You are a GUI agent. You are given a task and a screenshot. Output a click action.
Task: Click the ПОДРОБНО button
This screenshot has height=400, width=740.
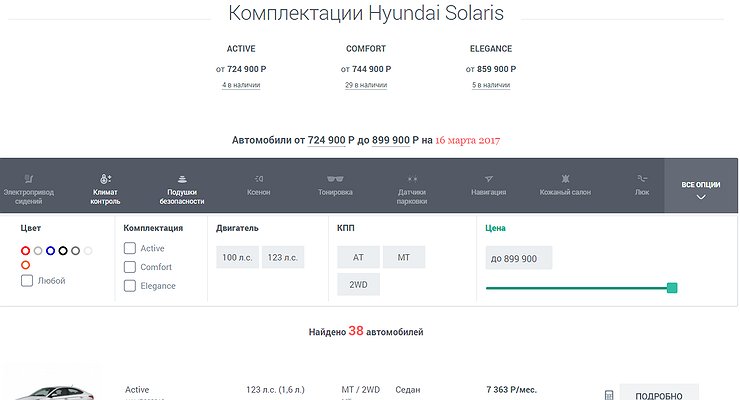(659, 394)
